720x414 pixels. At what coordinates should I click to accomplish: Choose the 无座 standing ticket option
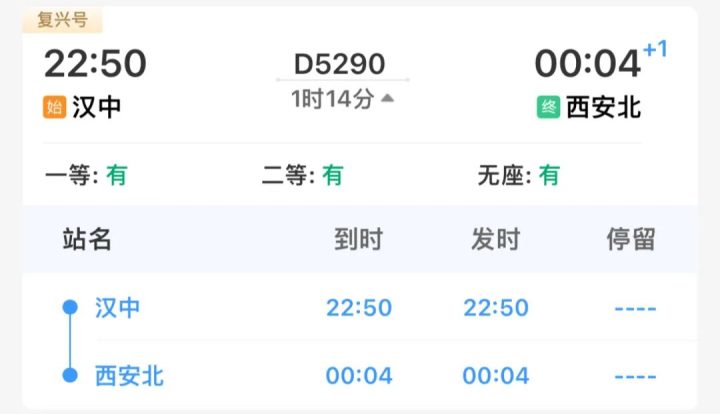(x=519, y=176)
